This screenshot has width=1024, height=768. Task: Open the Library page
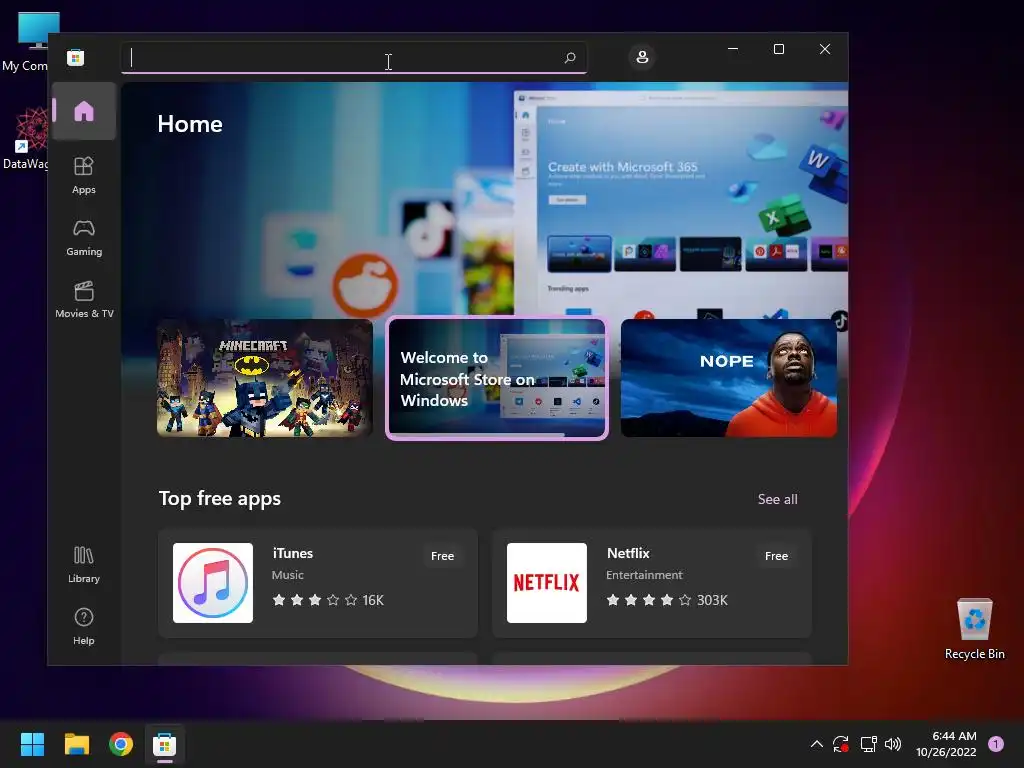[84, 565]
